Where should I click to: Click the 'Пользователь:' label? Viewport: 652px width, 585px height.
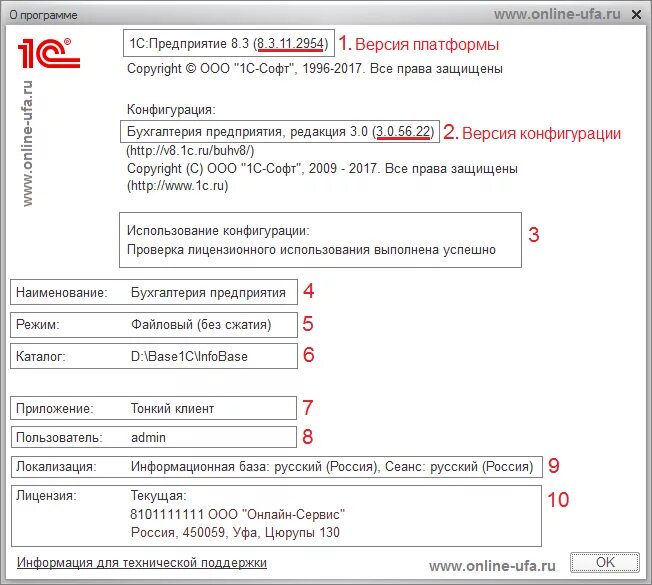59,437
